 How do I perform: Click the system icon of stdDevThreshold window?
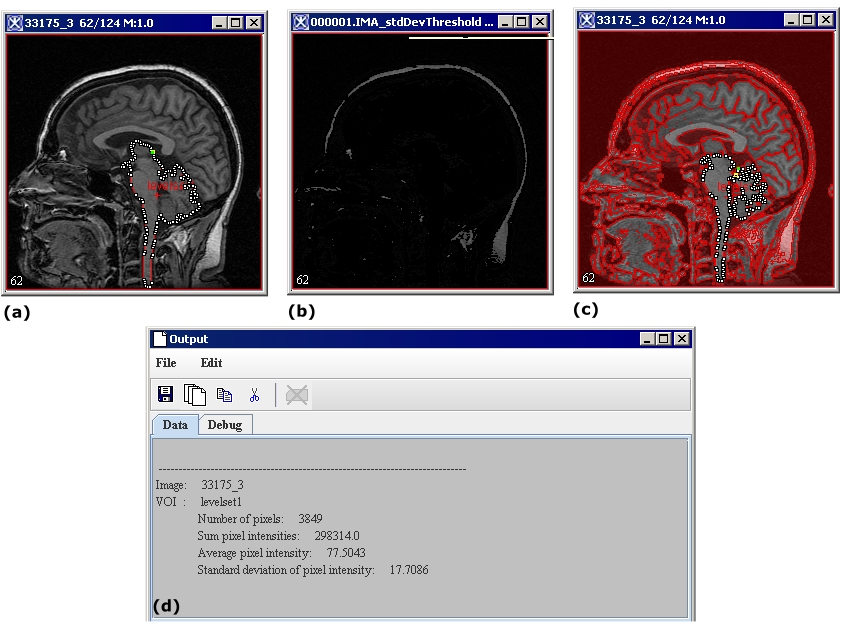pyautogui.click(x=300, y=21)
